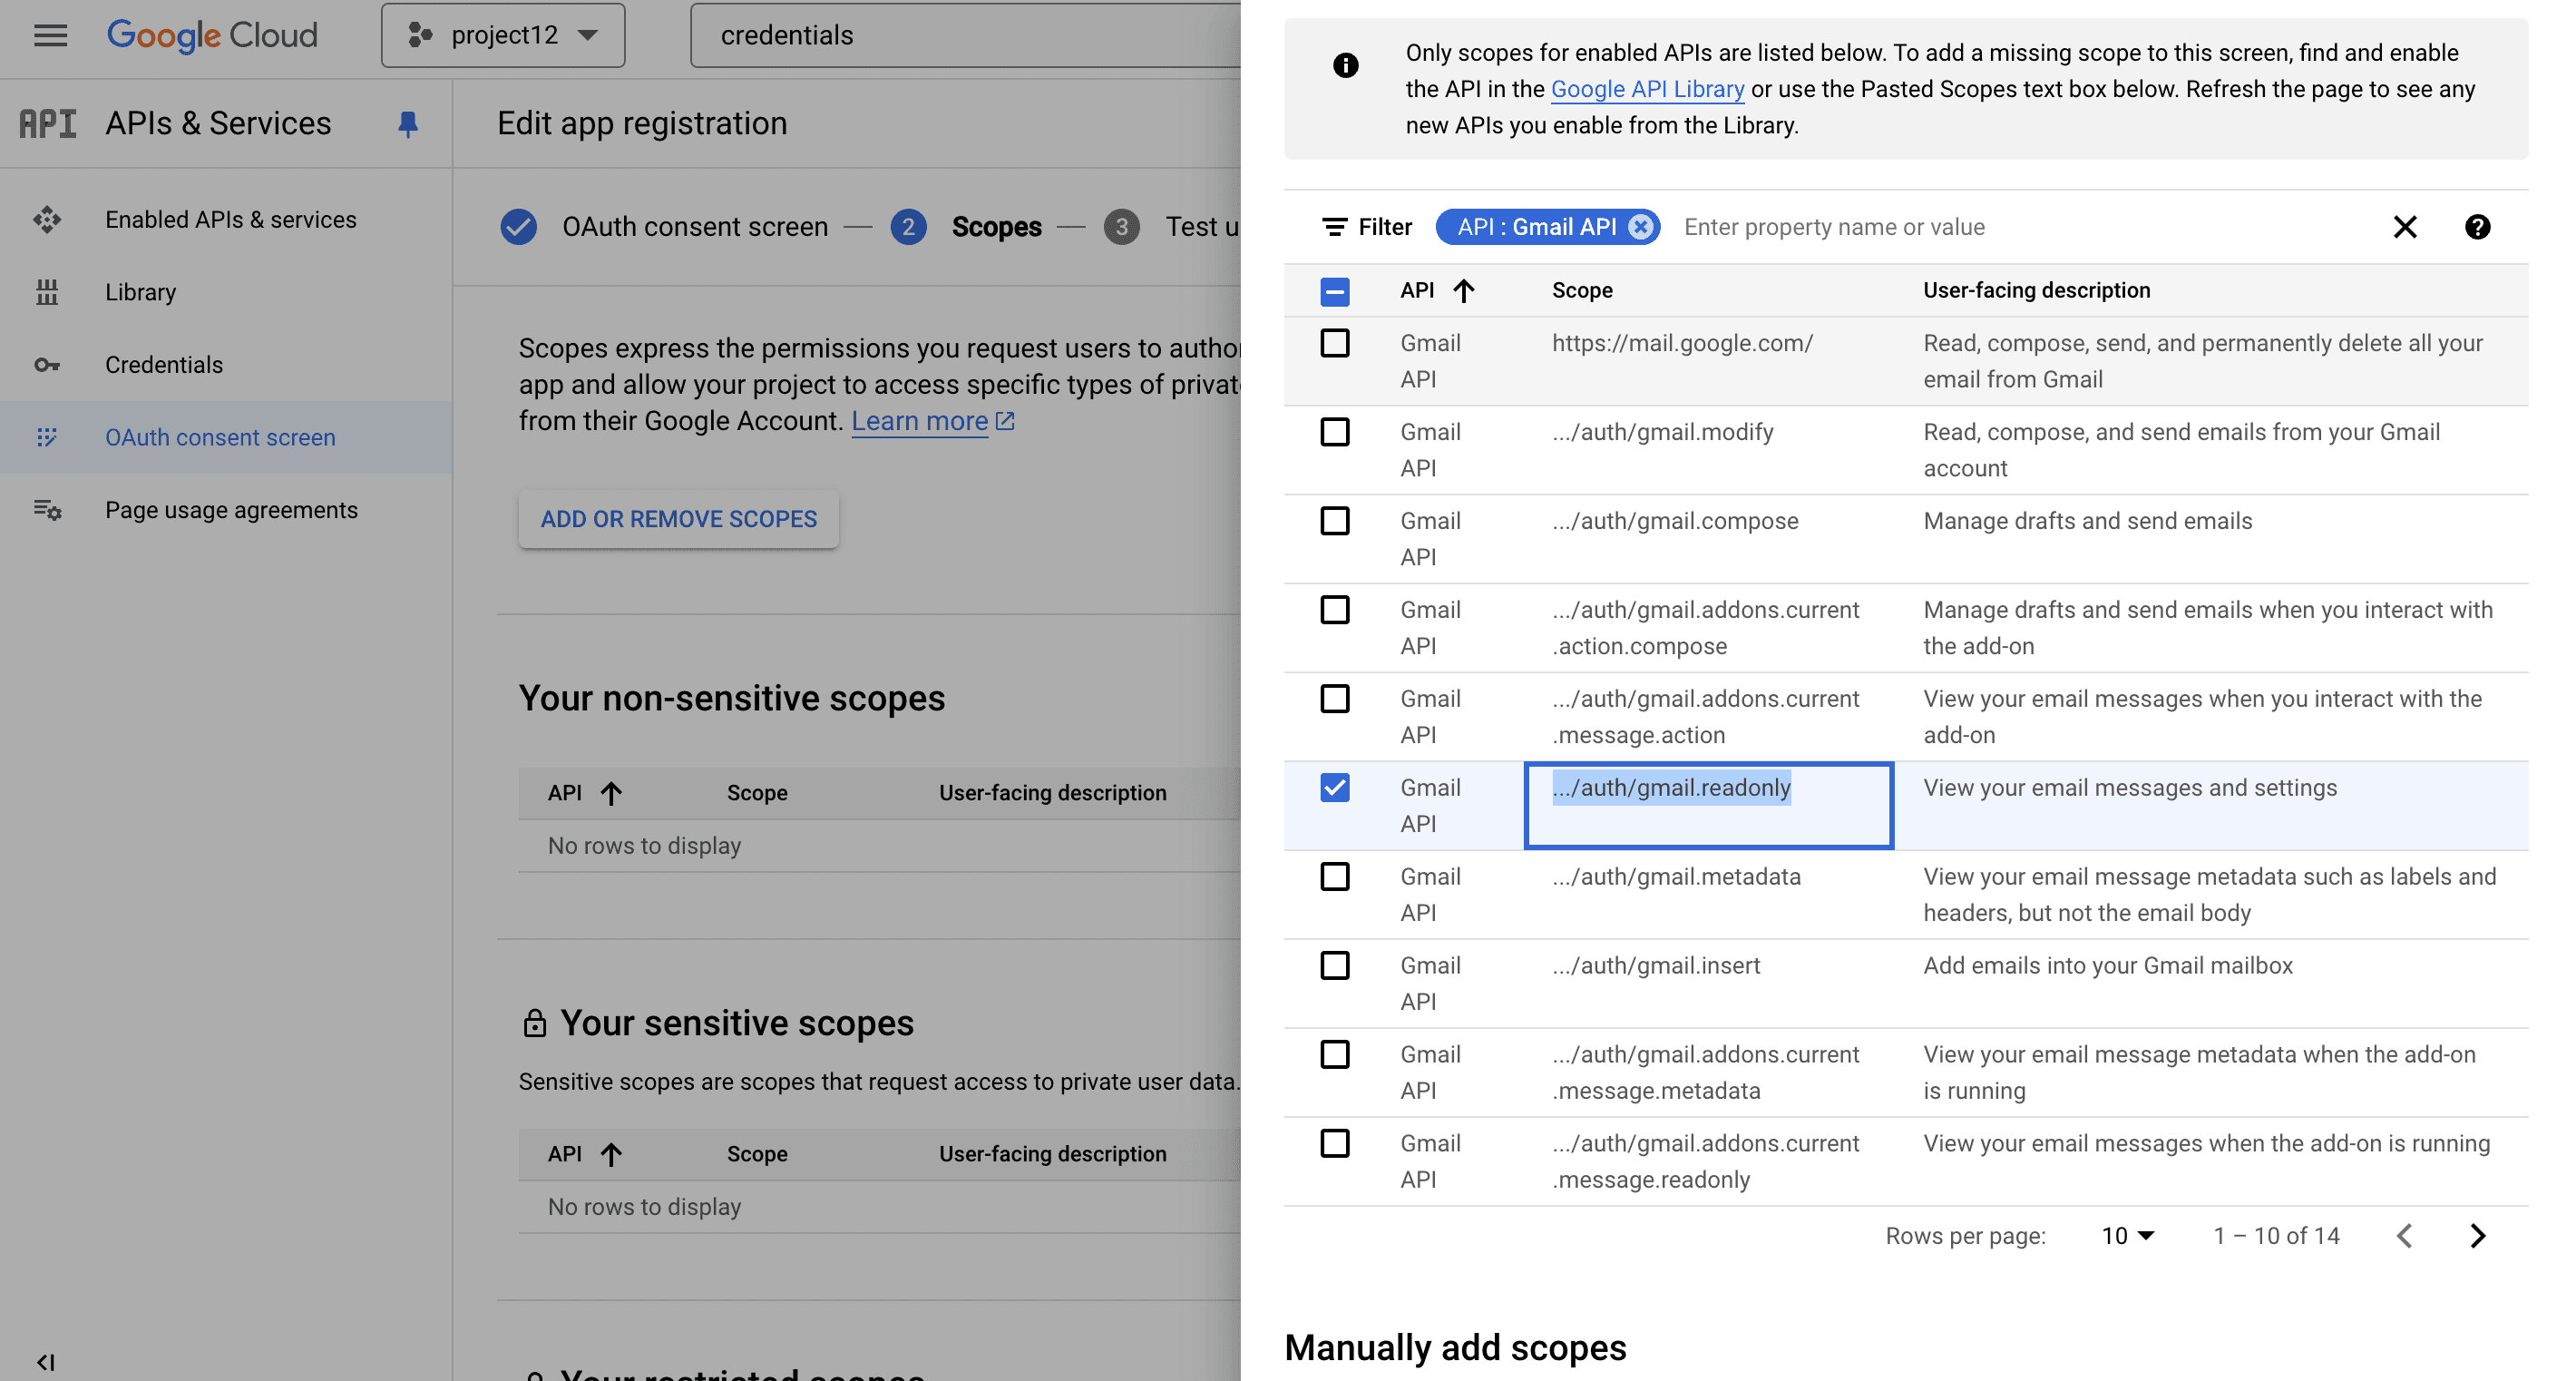Check the addons.current.message.metadata scope
Viewport: 2576px width, 1381px height.
pyautogui.click(x=1334, y=1055)
